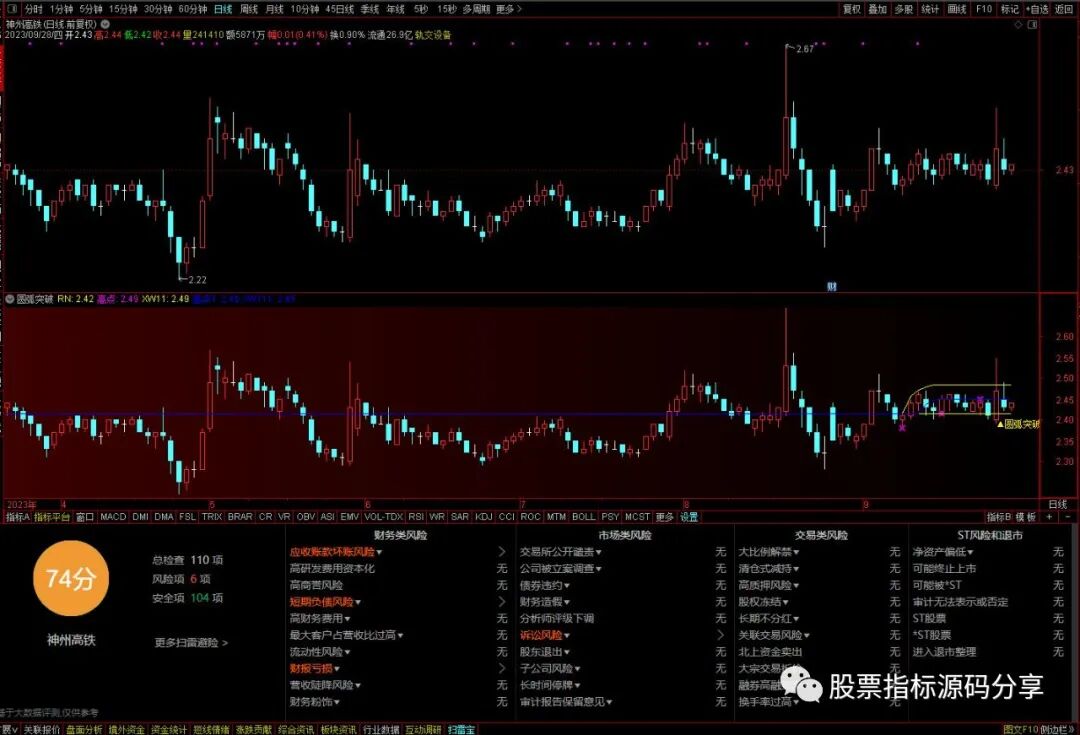1080x735 pixels.
Task: Click the 多股 toolbar button
Action: click(x=903, y=9)
